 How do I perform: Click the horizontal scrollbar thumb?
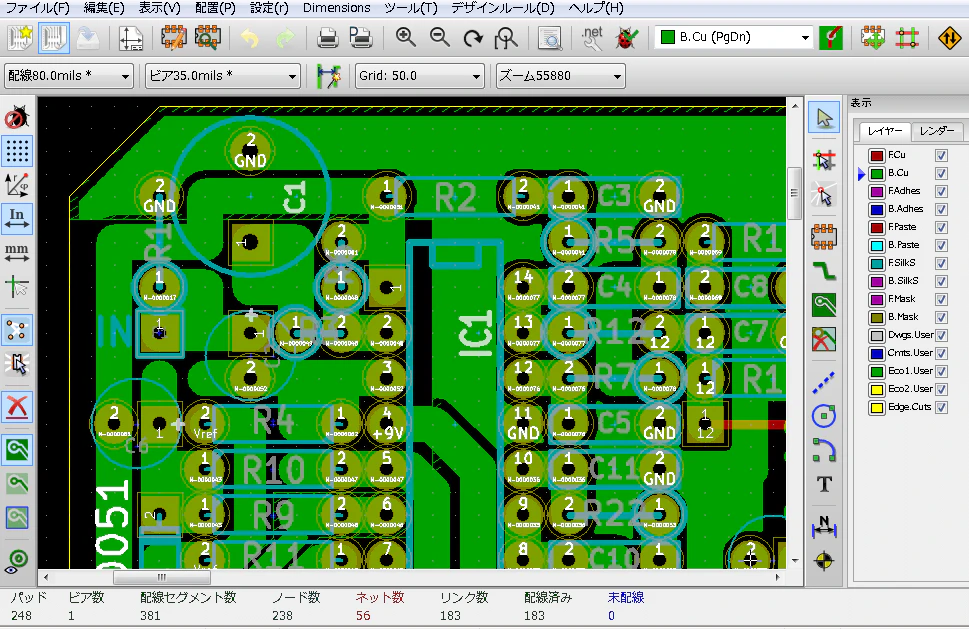162,577
